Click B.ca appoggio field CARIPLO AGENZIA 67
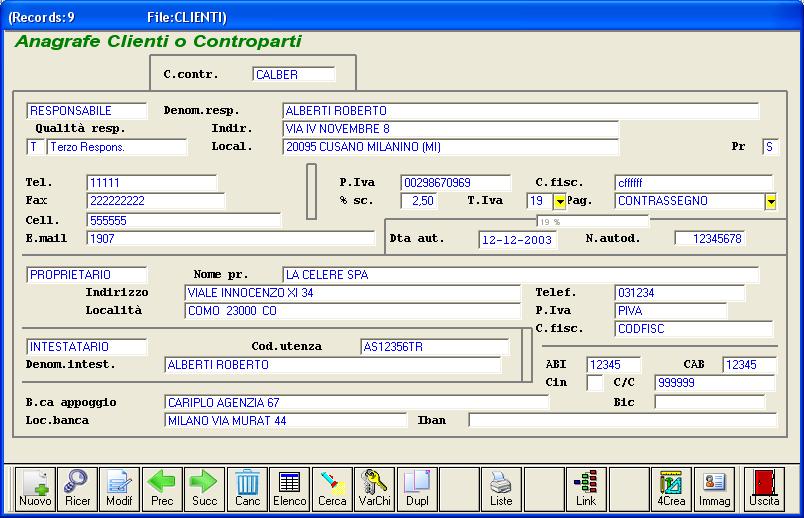Viewport: 804px width, 518px height. coord(356,403)
